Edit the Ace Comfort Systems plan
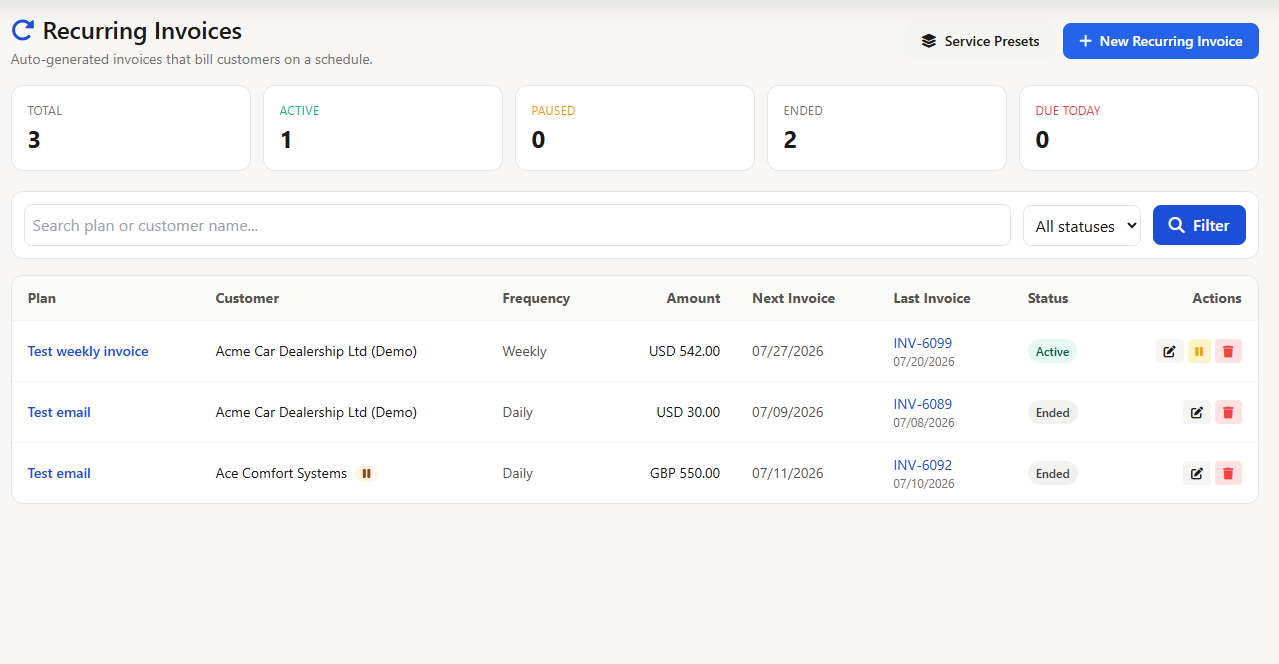Image resolution: width=1279 pixels, height=664 pixels. 1197,473
